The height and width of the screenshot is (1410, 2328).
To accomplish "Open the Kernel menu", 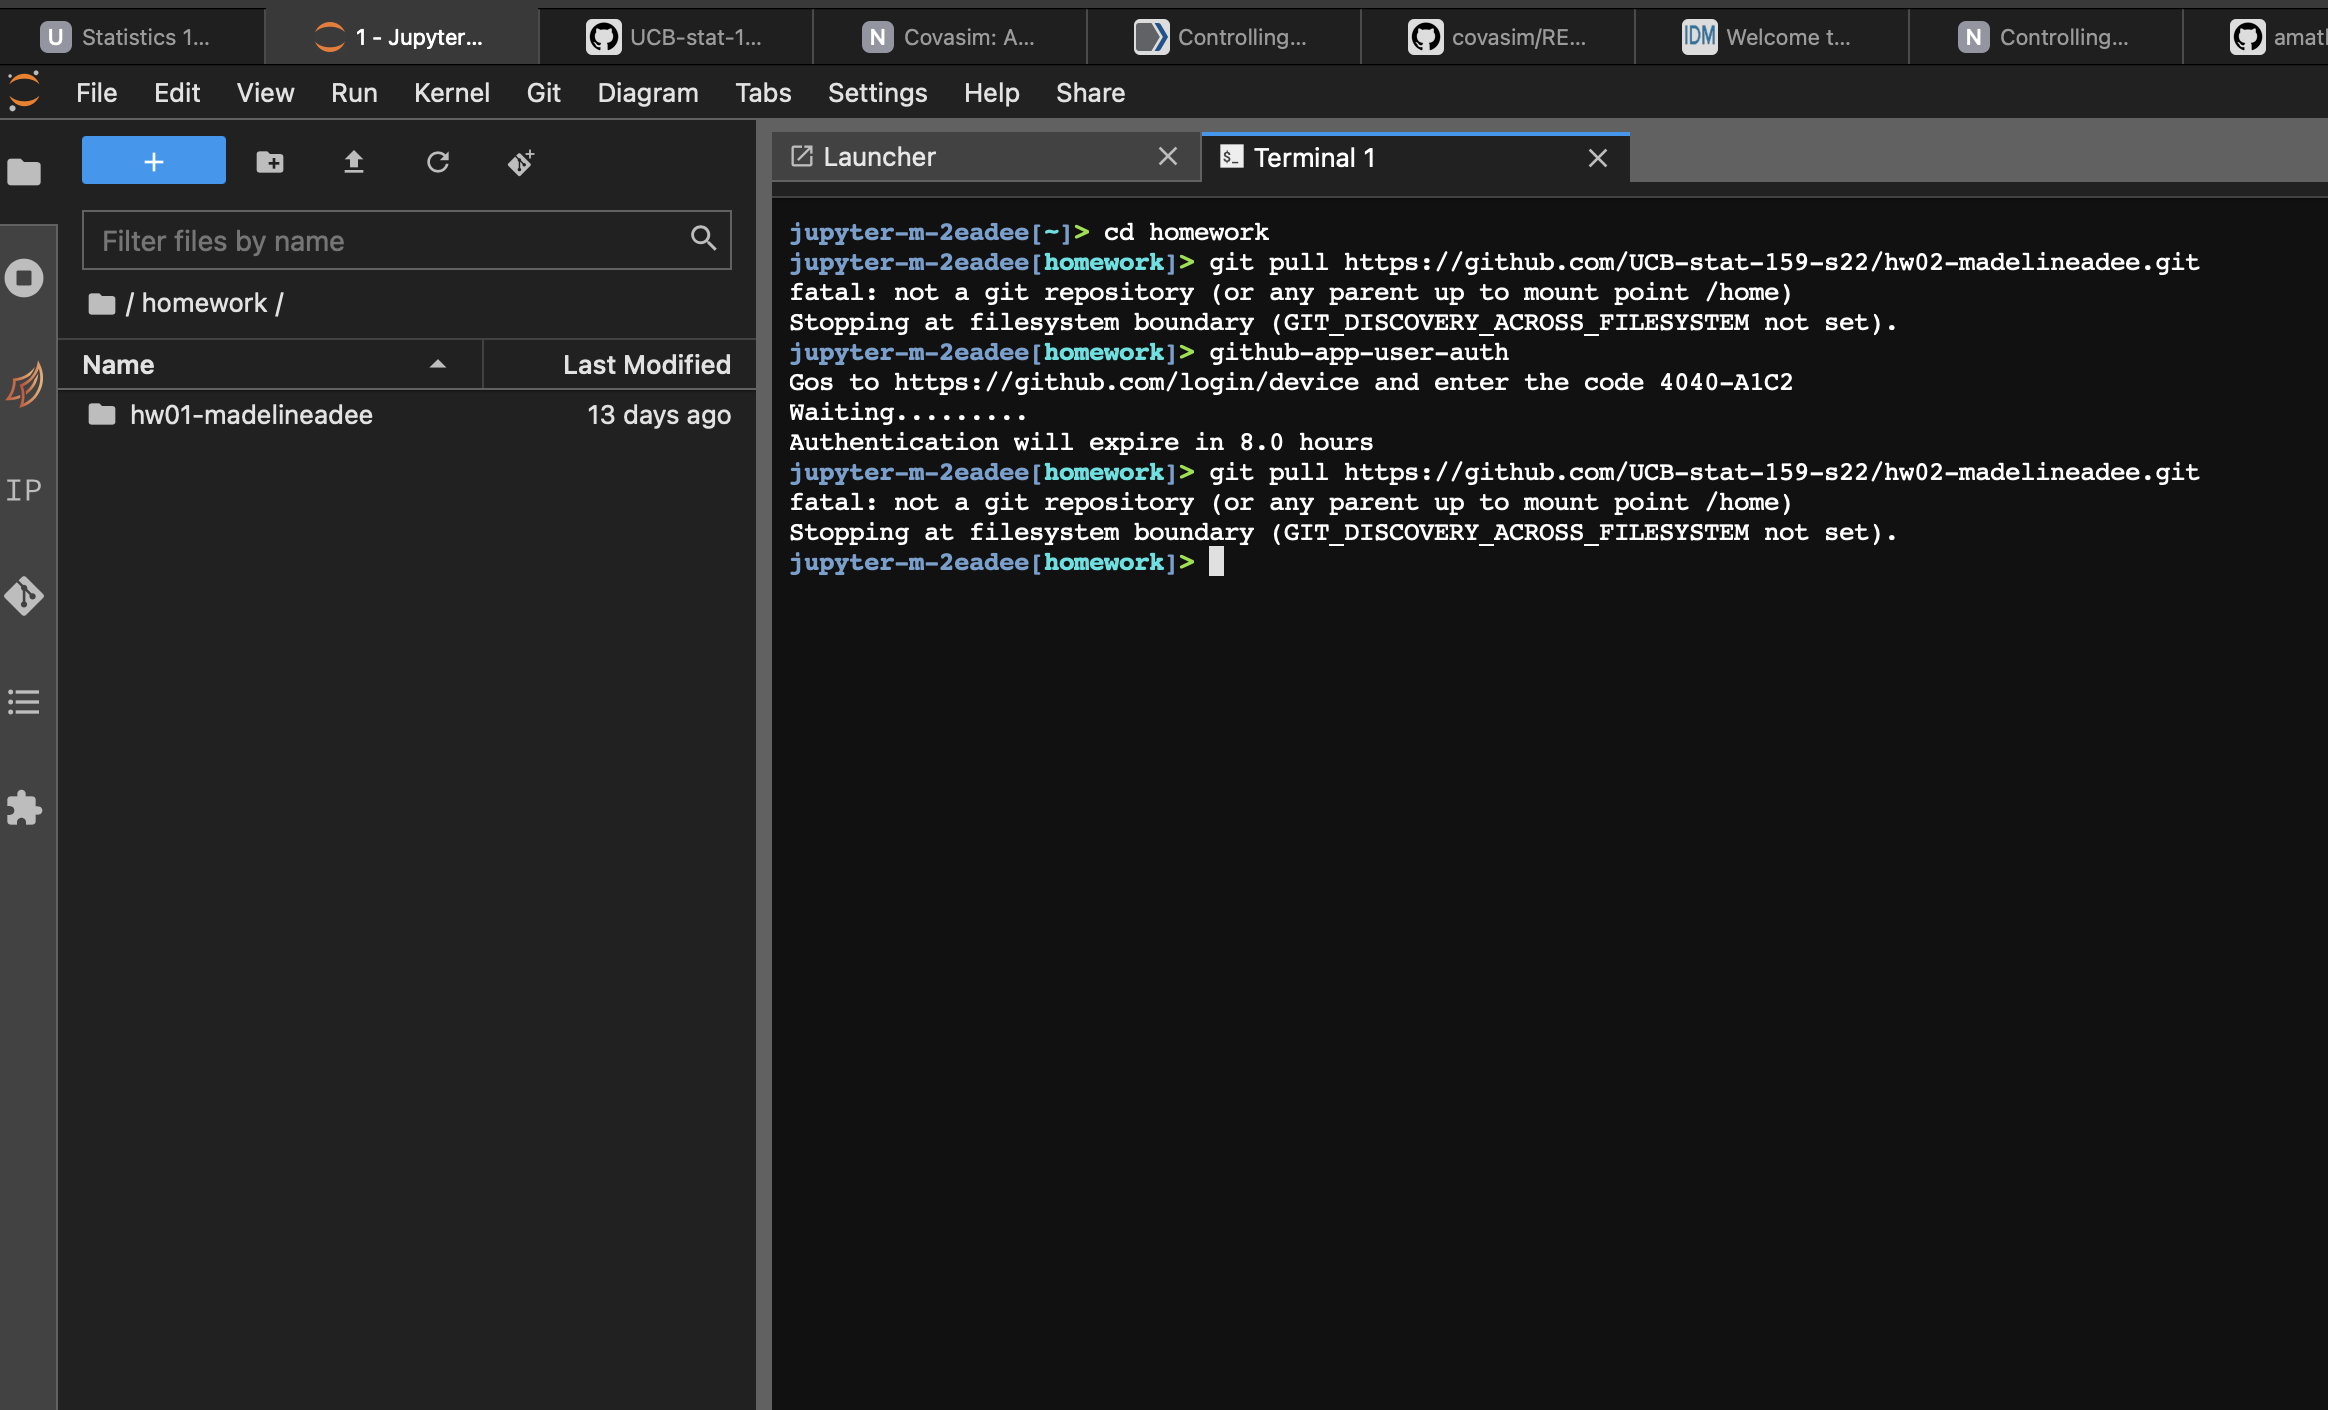I will tap(452, 92).
